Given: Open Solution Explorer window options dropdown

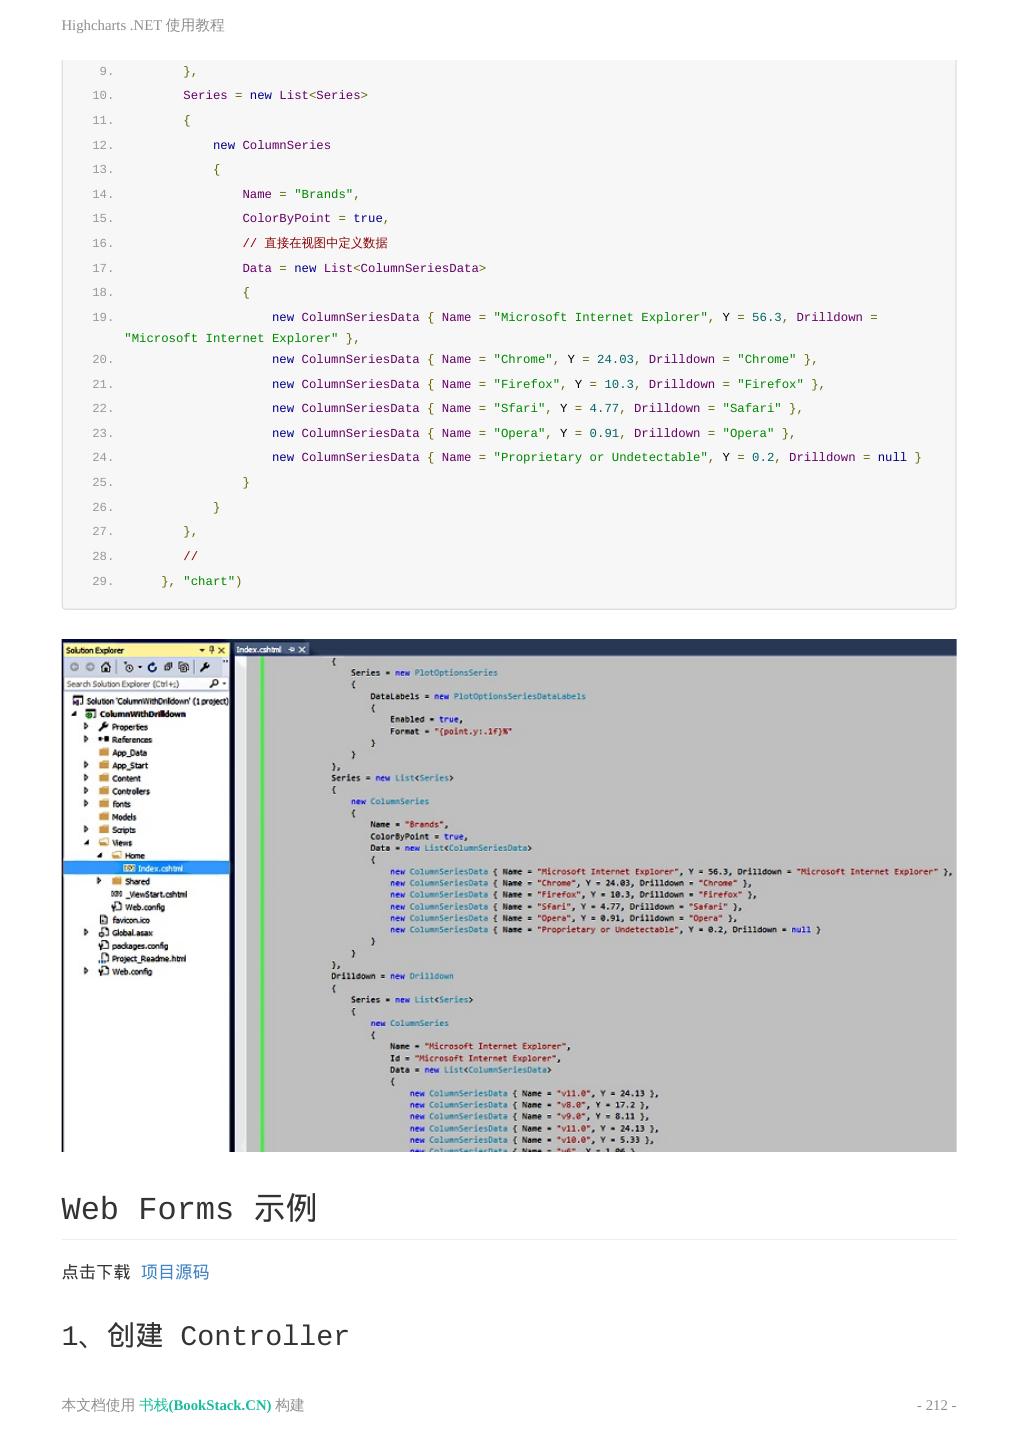Looking at the screenshot, I should click(201, 650).
